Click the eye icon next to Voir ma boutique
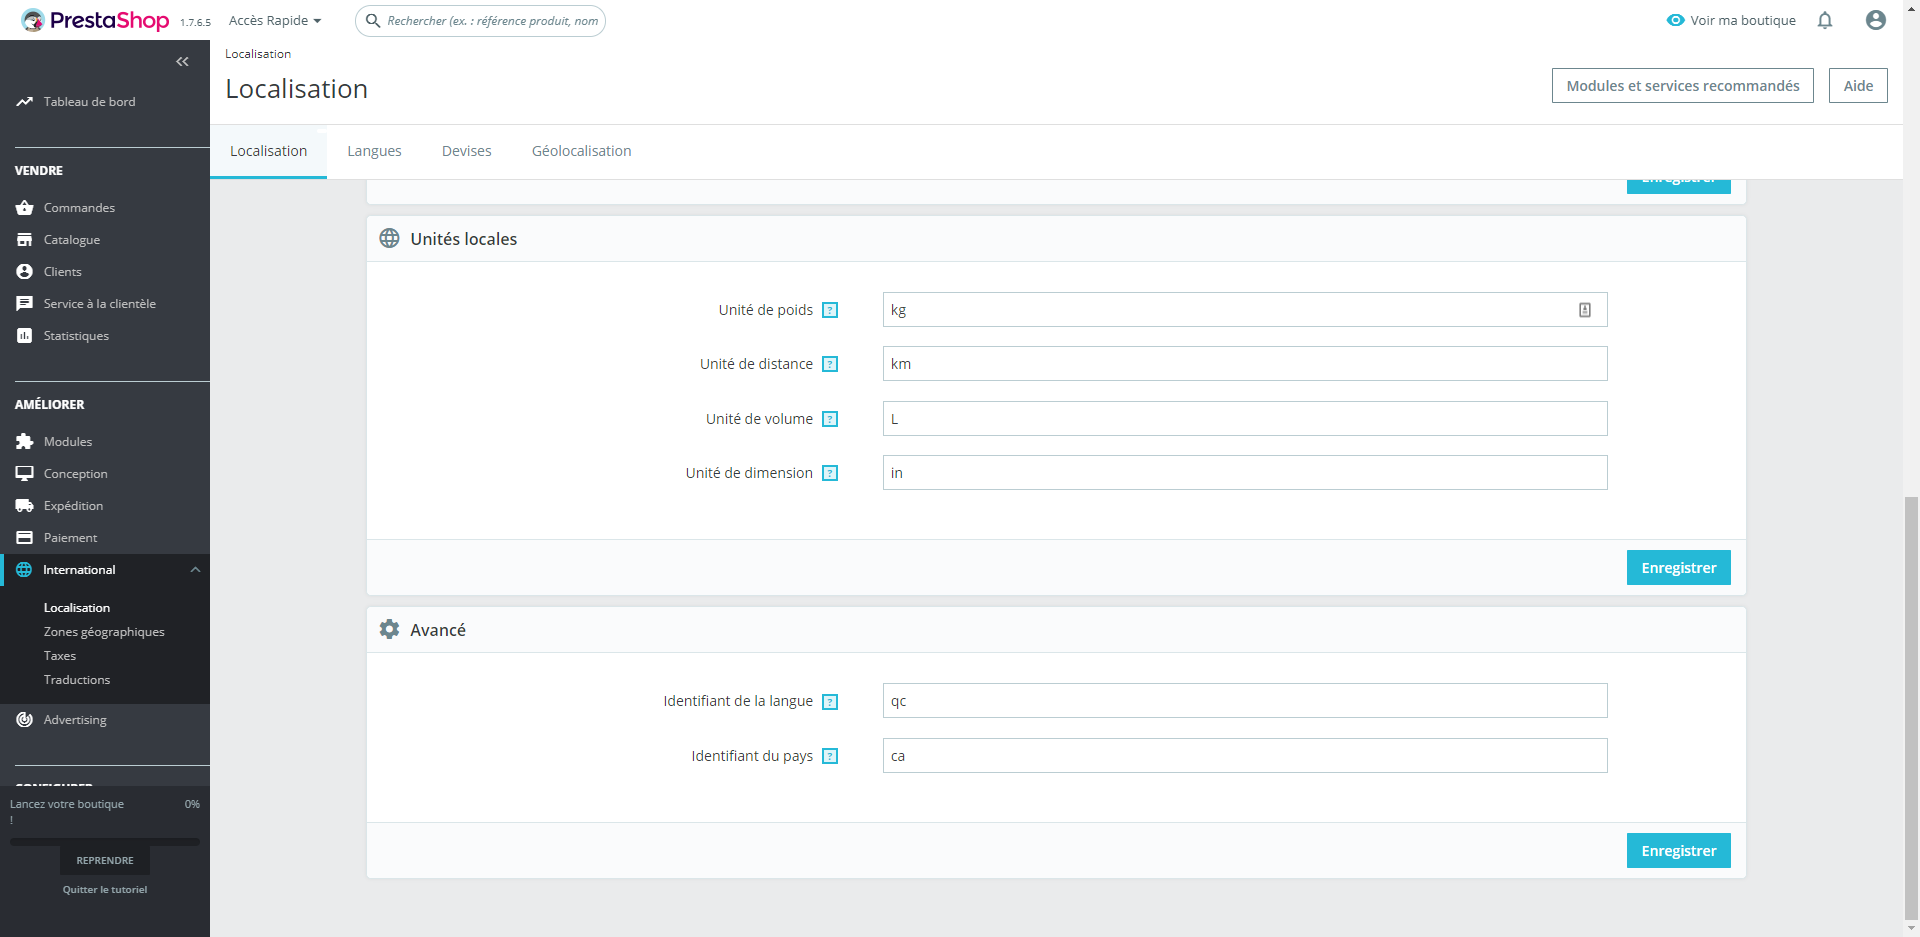The height and width of the screenshot is (937, 1920). [x=1673, y=20]
